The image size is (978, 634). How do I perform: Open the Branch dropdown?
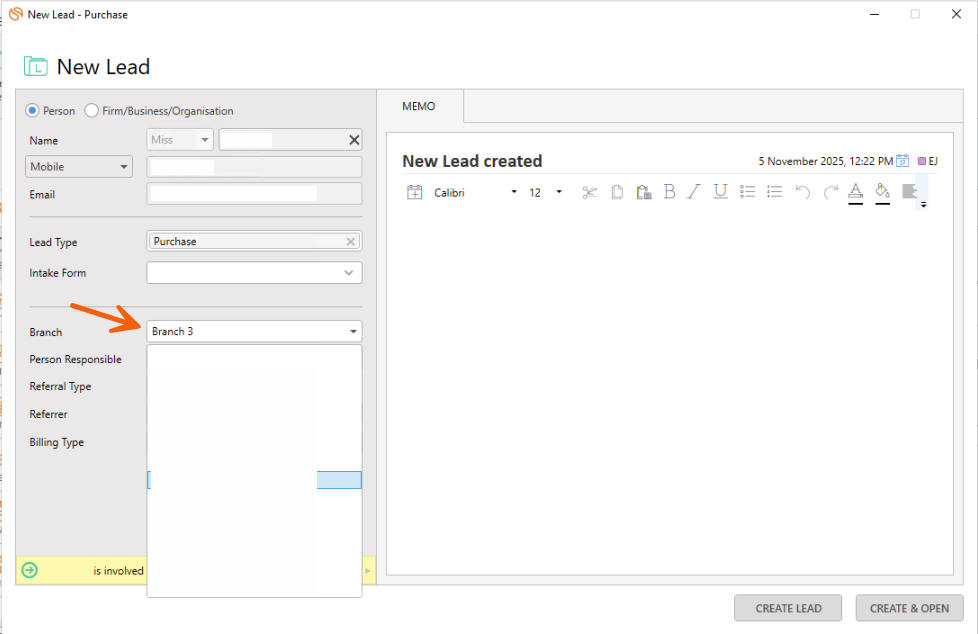click(353, 332)
